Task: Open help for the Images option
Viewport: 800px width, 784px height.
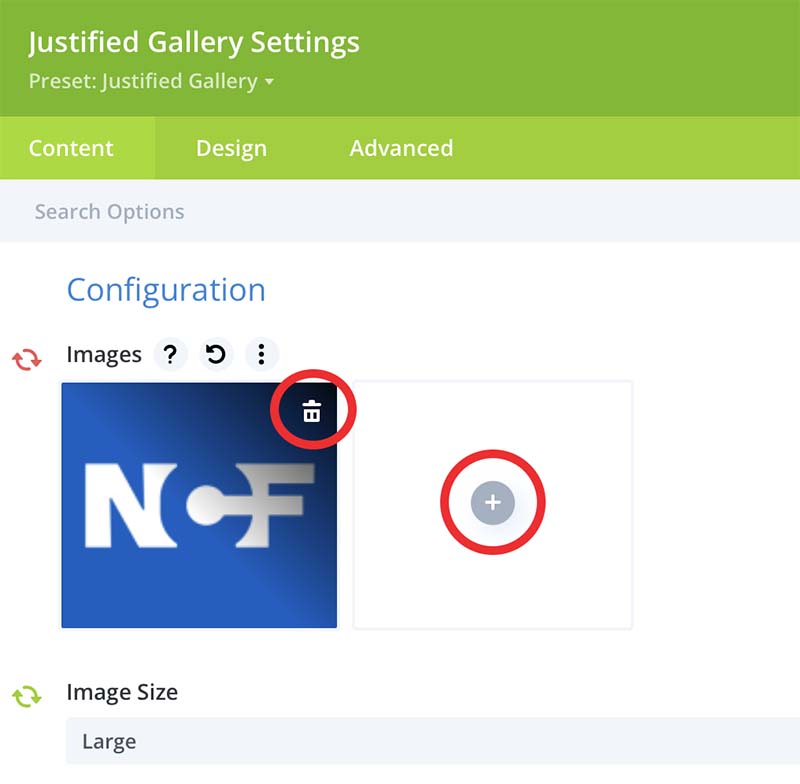Action: [170, 354]
